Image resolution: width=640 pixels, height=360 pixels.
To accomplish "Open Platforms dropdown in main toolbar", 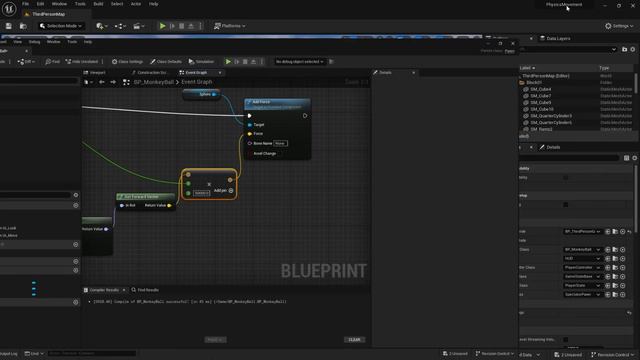I will pyautogui.click(x=230, y=26).
